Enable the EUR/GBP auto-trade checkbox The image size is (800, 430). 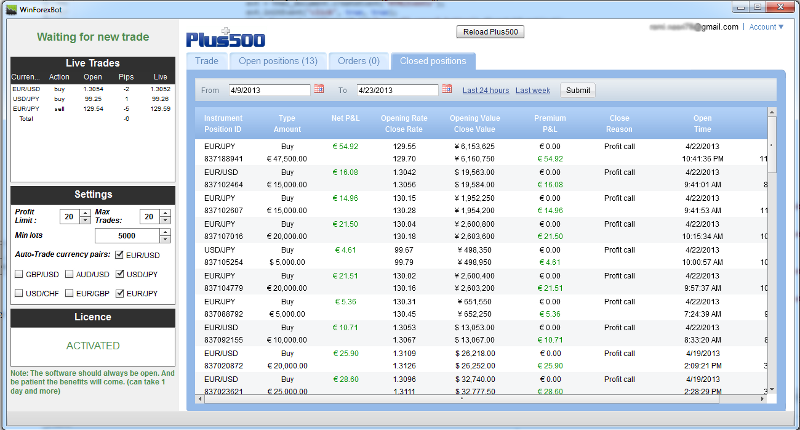tap(69, 293)
